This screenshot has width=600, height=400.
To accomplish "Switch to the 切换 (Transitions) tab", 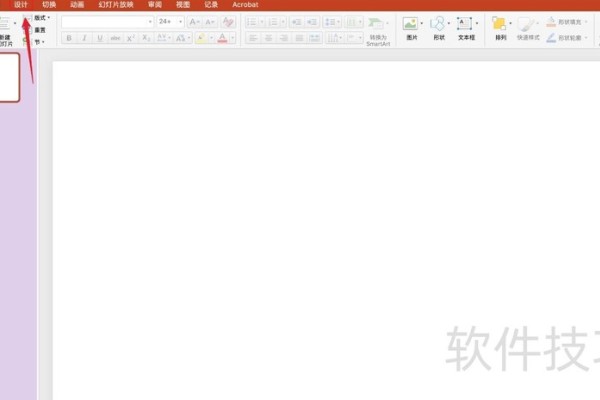I will pyautogui.click(x=49, y=5).
